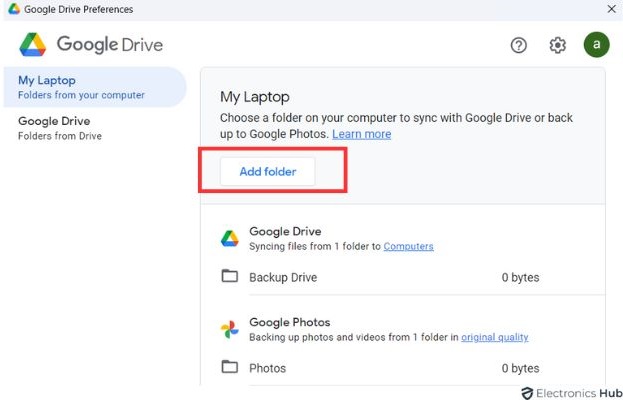
Task: Select the My Laptop sidebar tab
Action: [x=95, y=87]
